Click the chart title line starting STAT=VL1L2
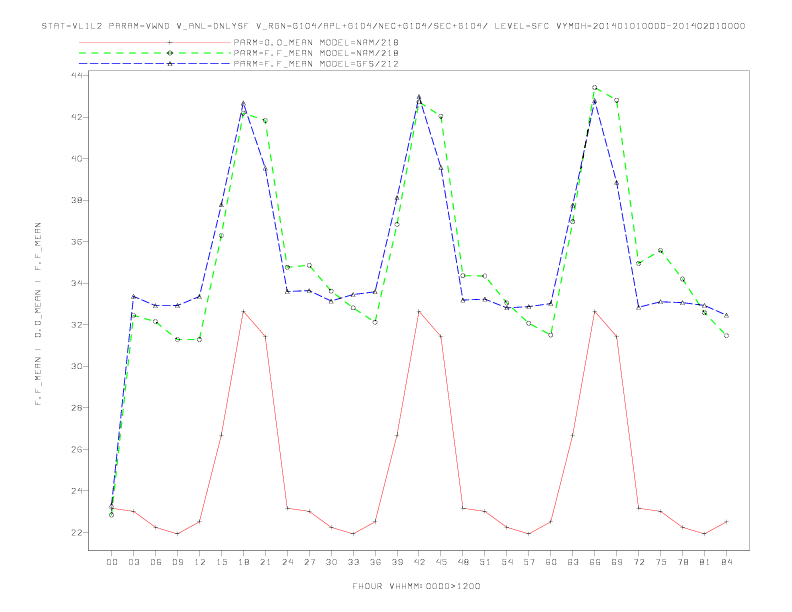 [393, 26]
